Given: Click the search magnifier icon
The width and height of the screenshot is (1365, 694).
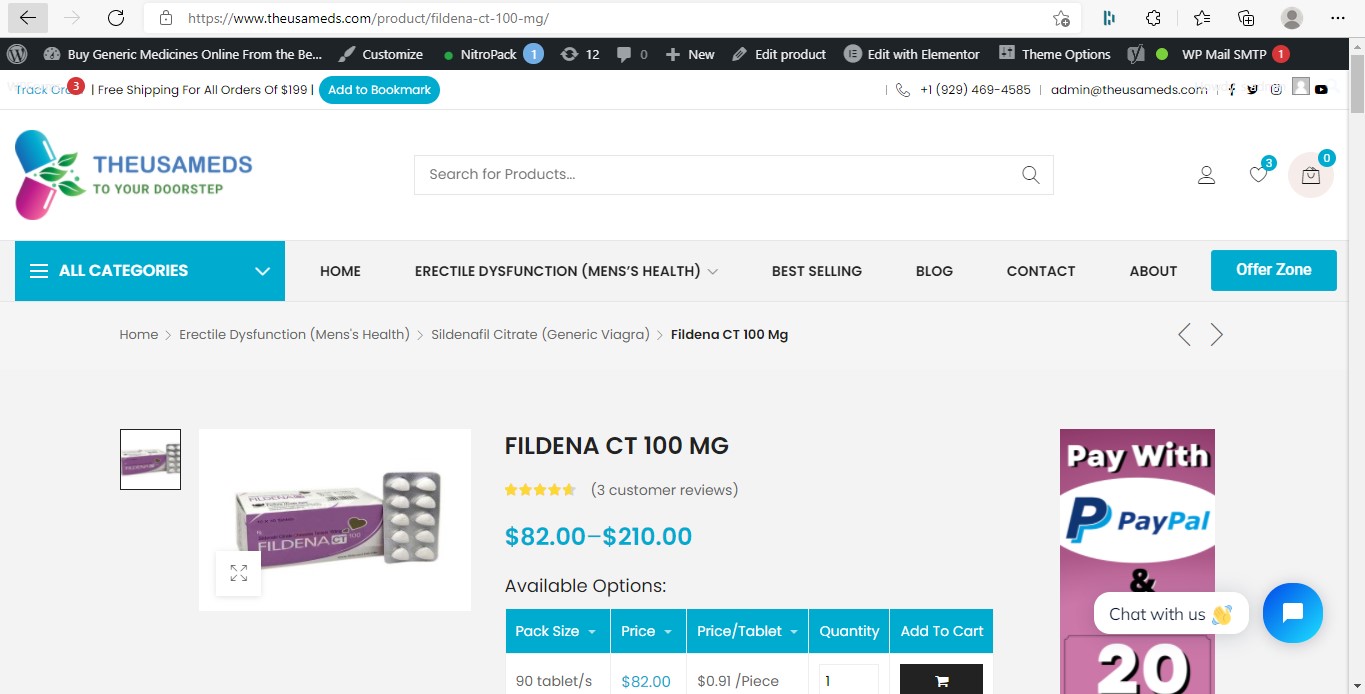Looking at the screenshot, I should 1031,174.
